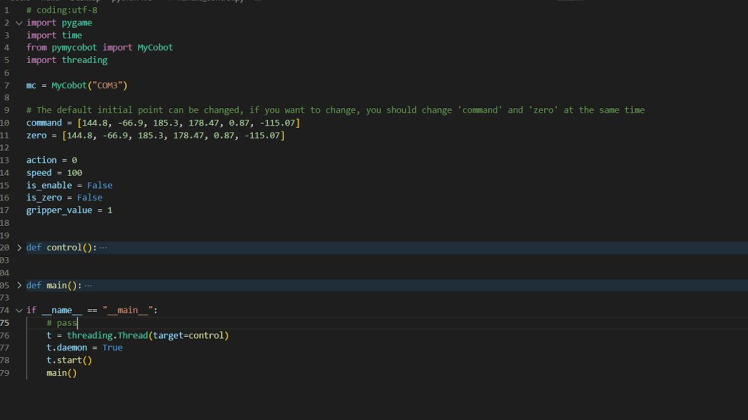
Task: Click the default initial point comment
Action: tap(335, 110)
